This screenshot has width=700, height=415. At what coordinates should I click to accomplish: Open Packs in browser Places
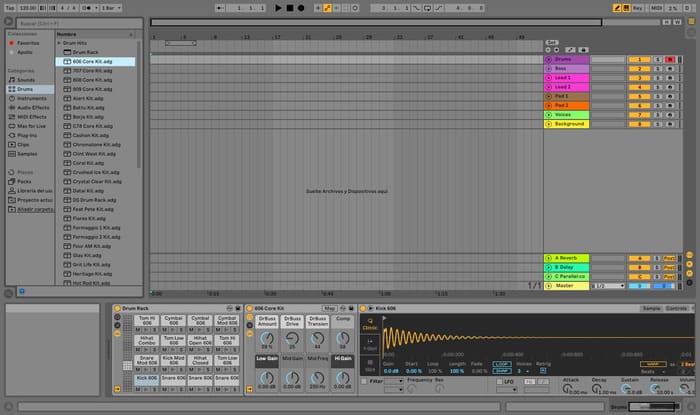(24, 182)
